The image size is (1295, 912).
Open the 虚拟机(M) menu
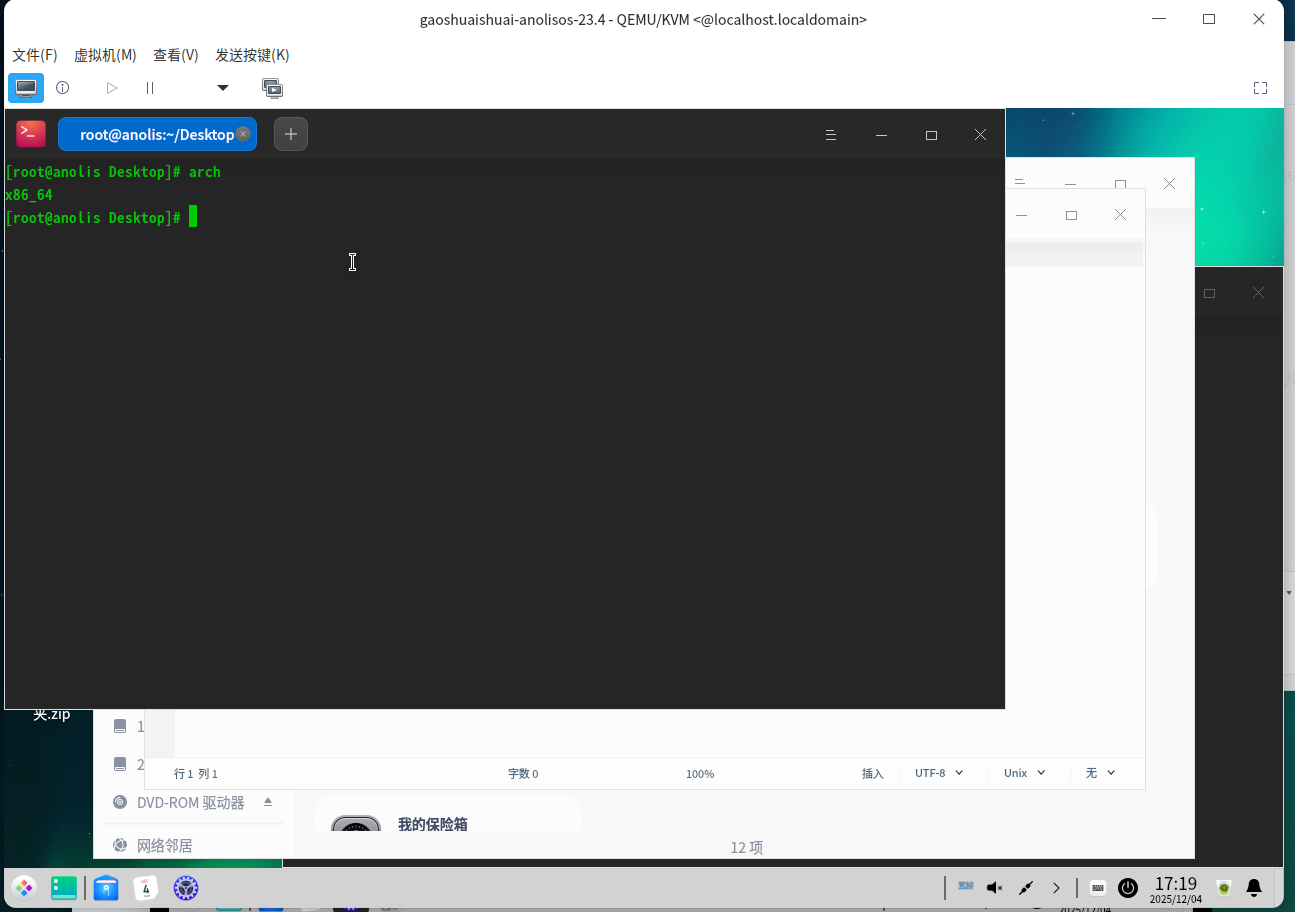click(105, 55)
